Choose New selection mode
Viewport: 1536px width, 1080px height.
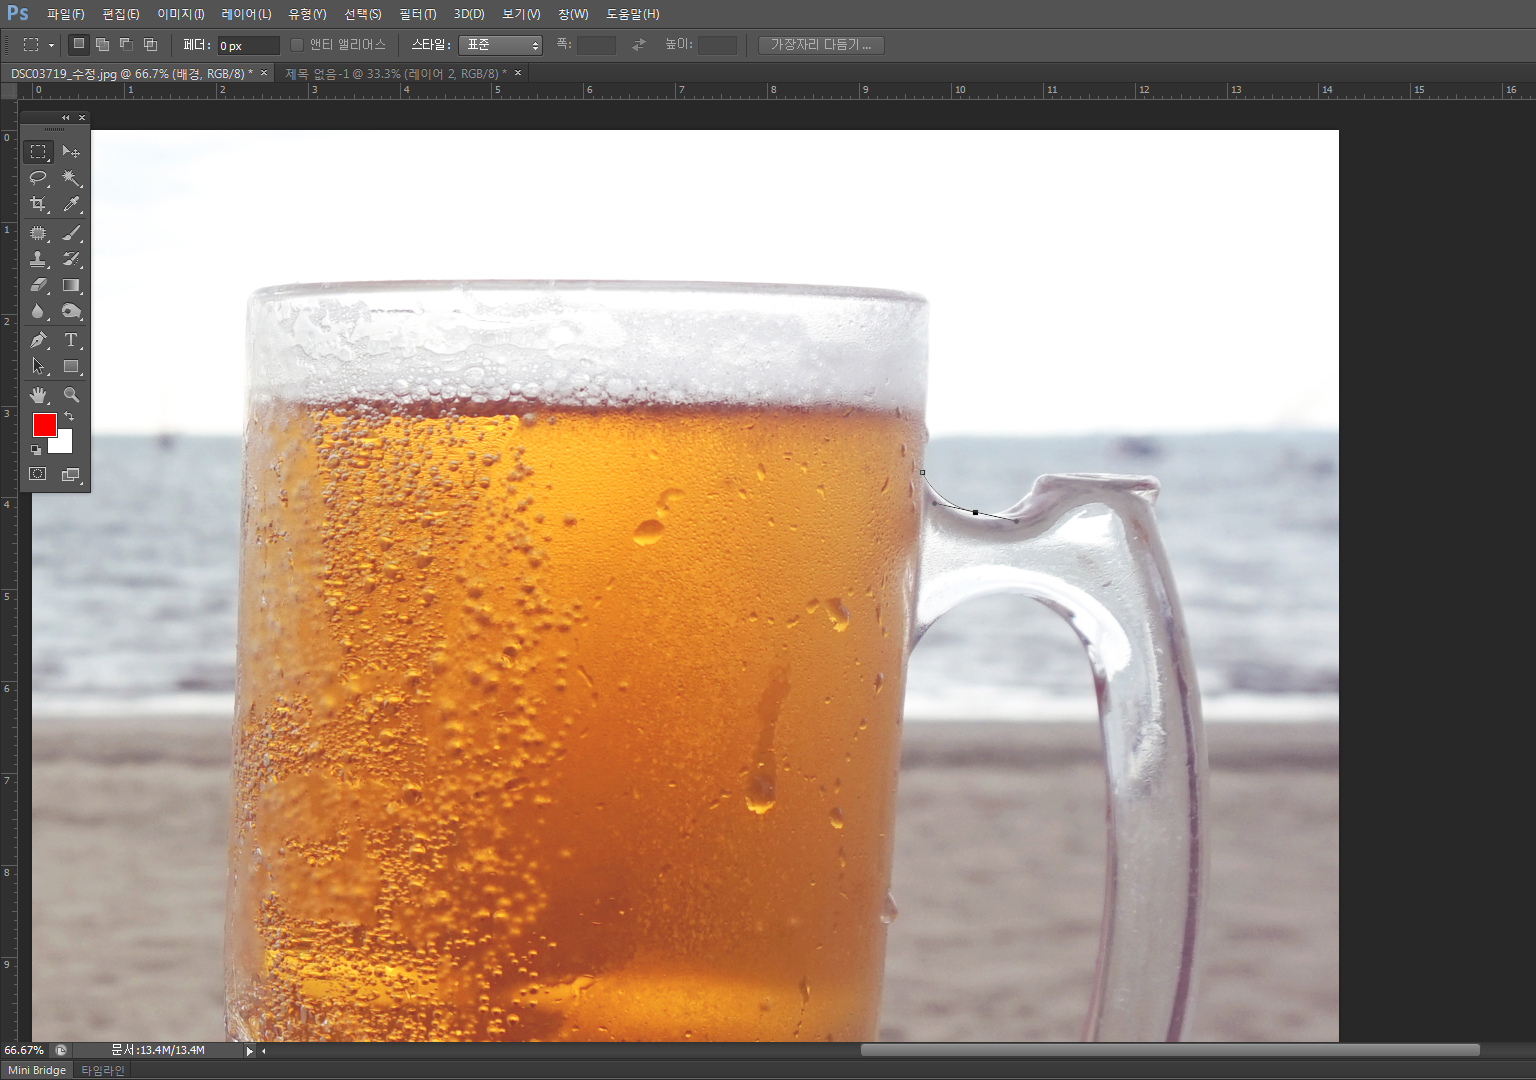[x=79, y=44]
